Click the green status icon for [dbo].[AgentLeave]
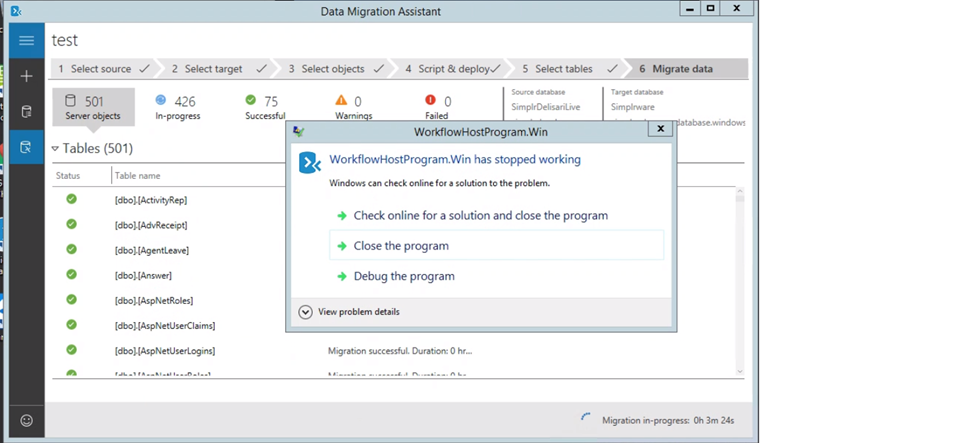The height and width of the screenshot is (443, 969). pyautogui.click(x=72, y=250)
